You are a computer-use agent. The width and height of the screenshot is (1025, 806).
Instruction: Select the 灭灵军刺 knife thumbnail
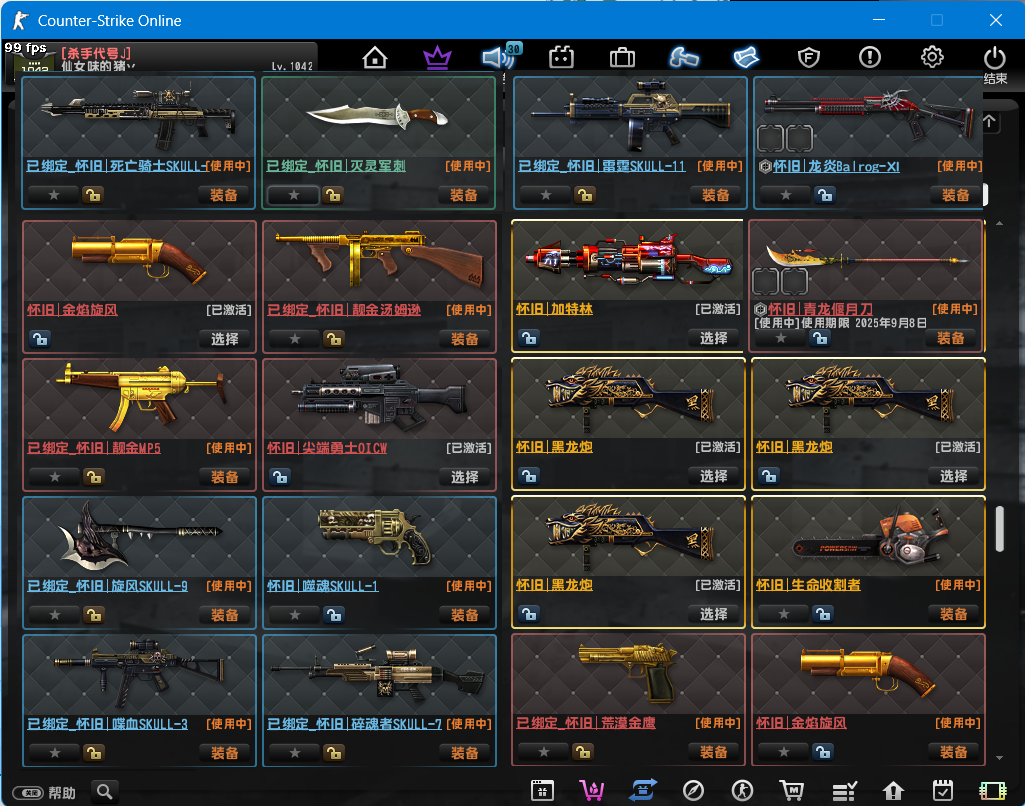point(378,117)
